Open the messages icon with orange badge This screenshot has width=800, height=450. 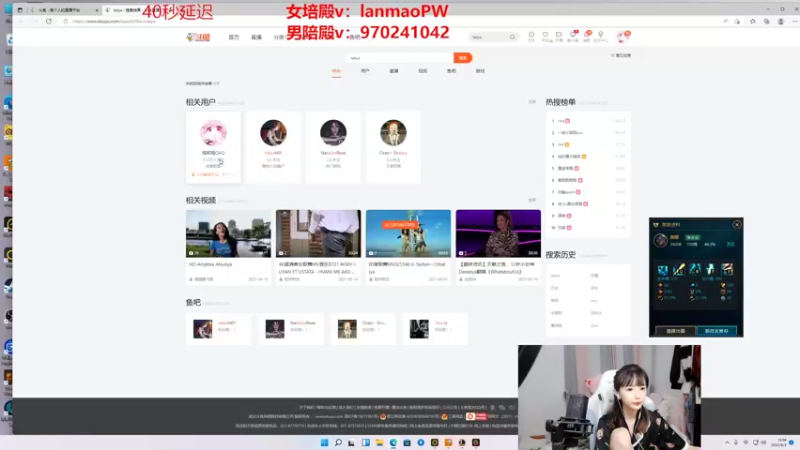[587, 36]
